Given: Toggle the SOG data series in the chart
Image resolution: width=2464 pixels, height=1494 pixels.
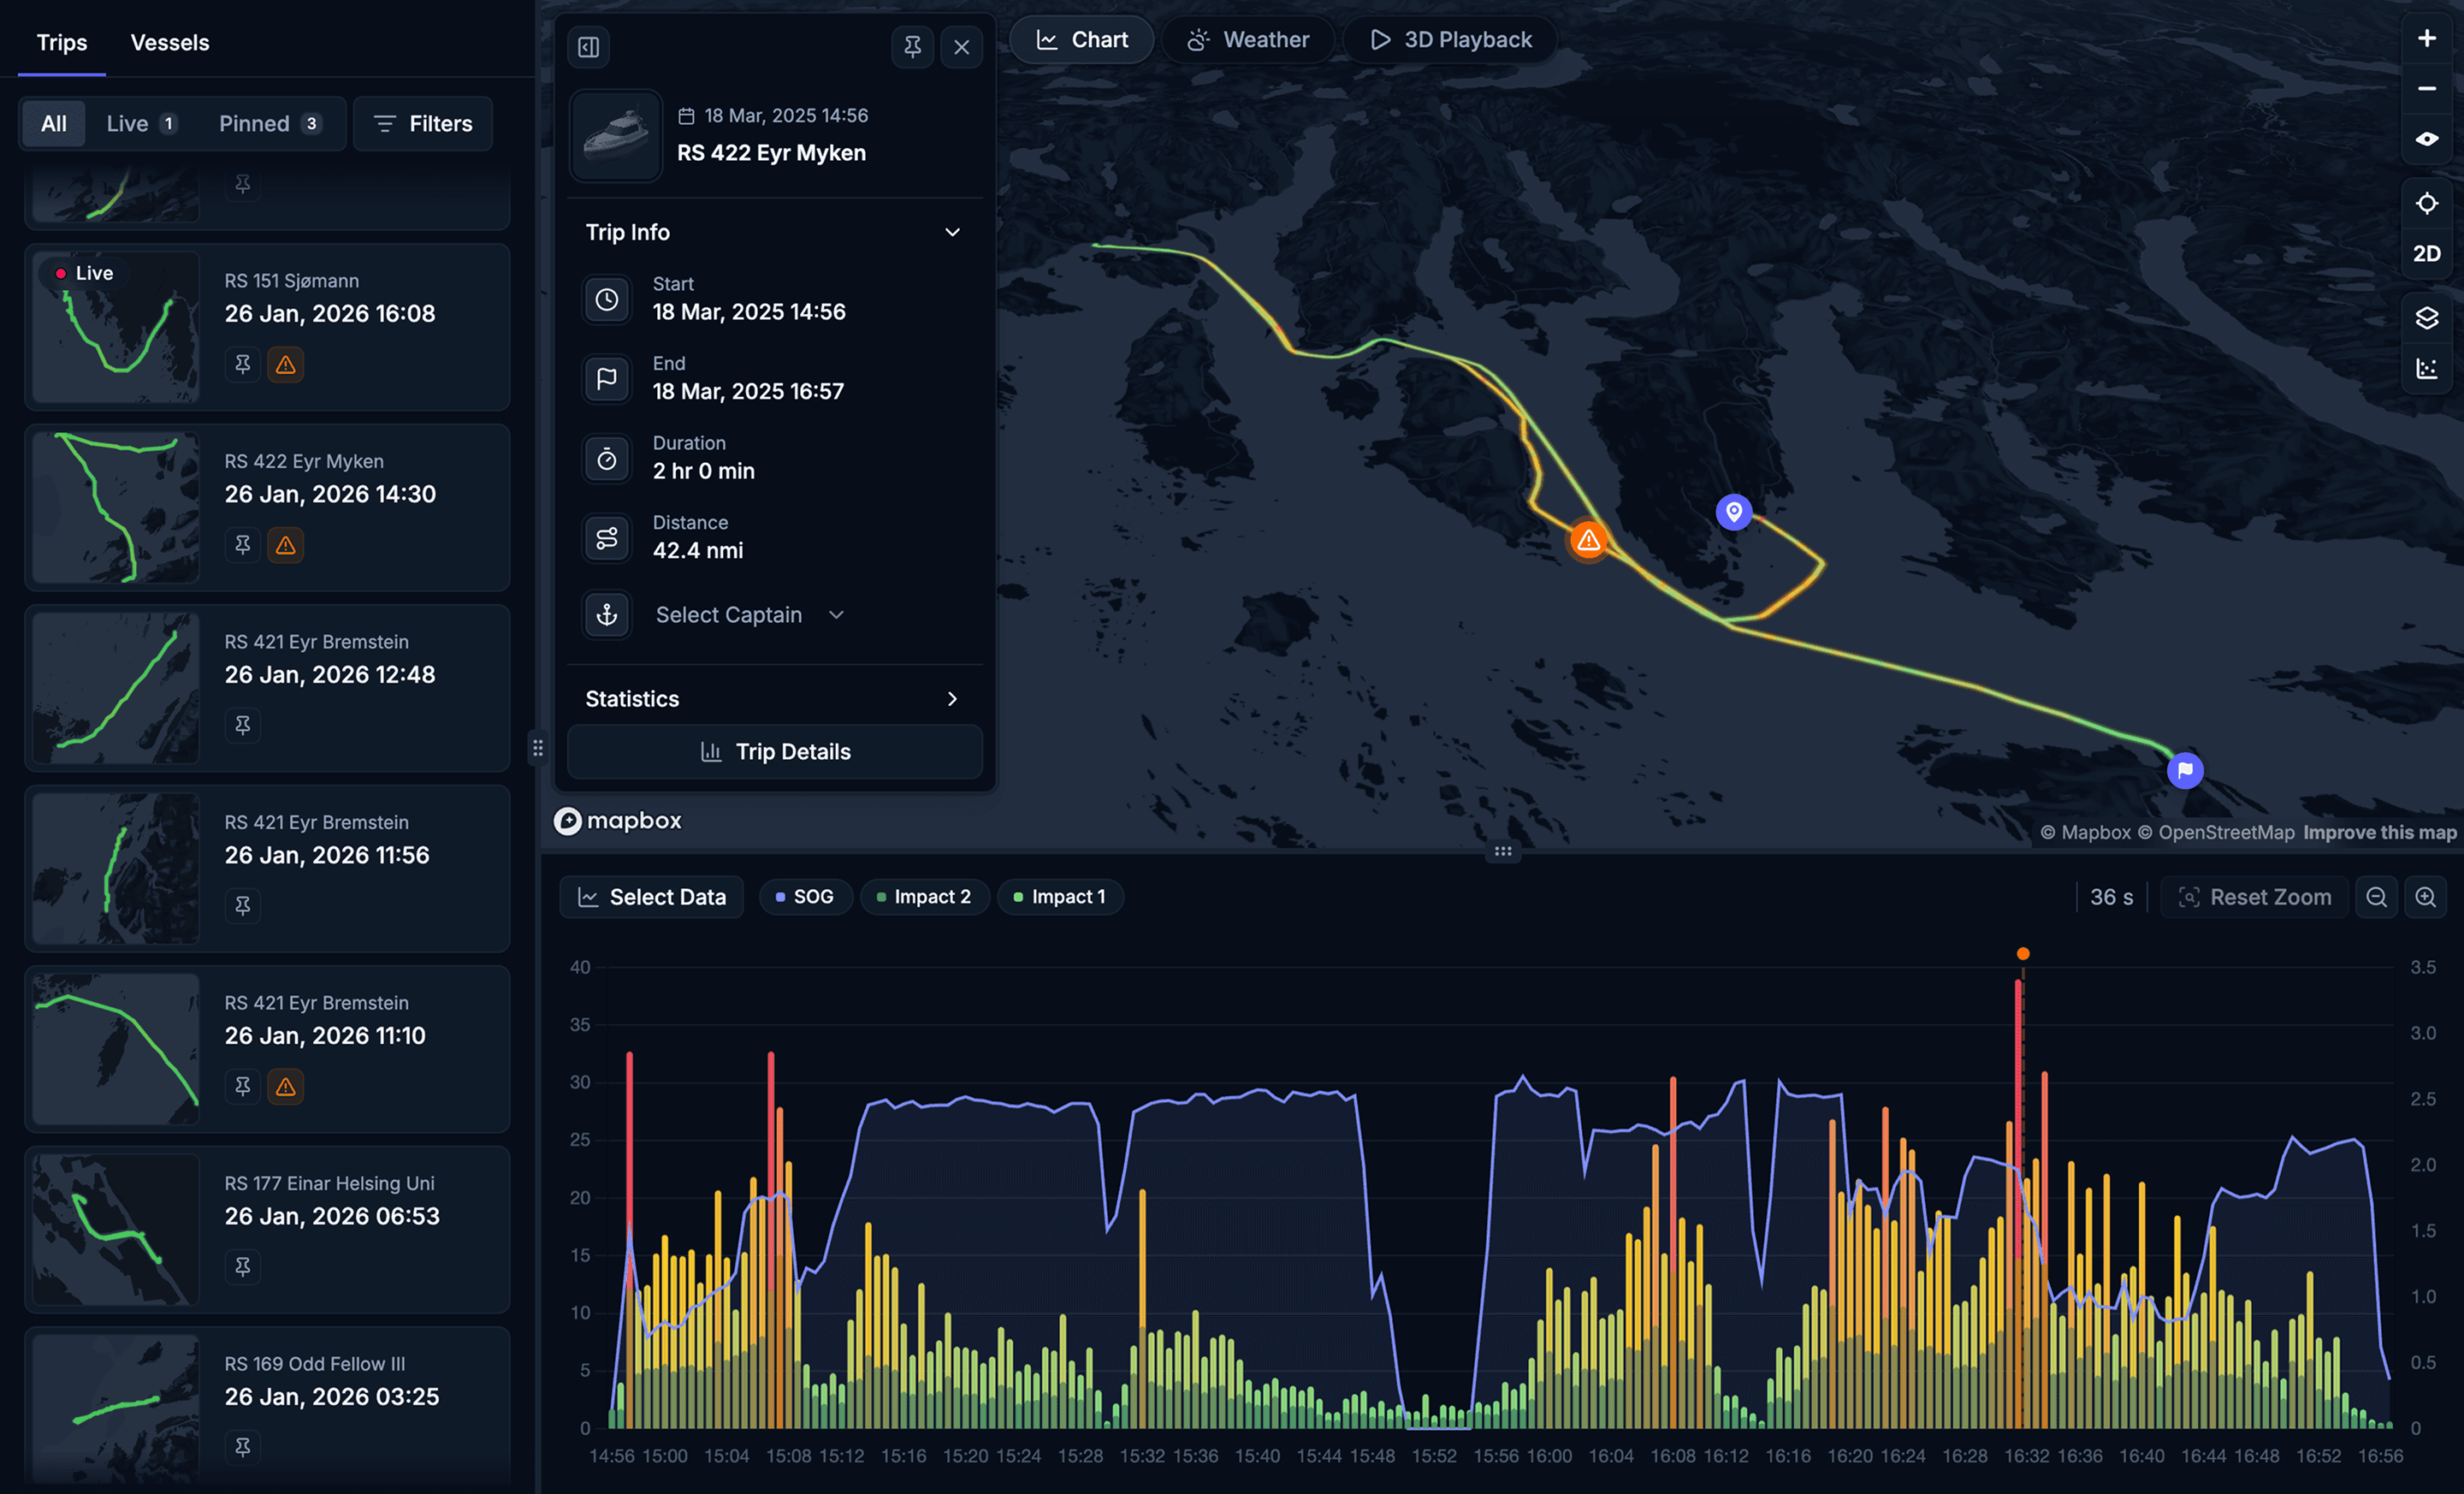Looking at the screenshot, I should click(x=805, y=896).
